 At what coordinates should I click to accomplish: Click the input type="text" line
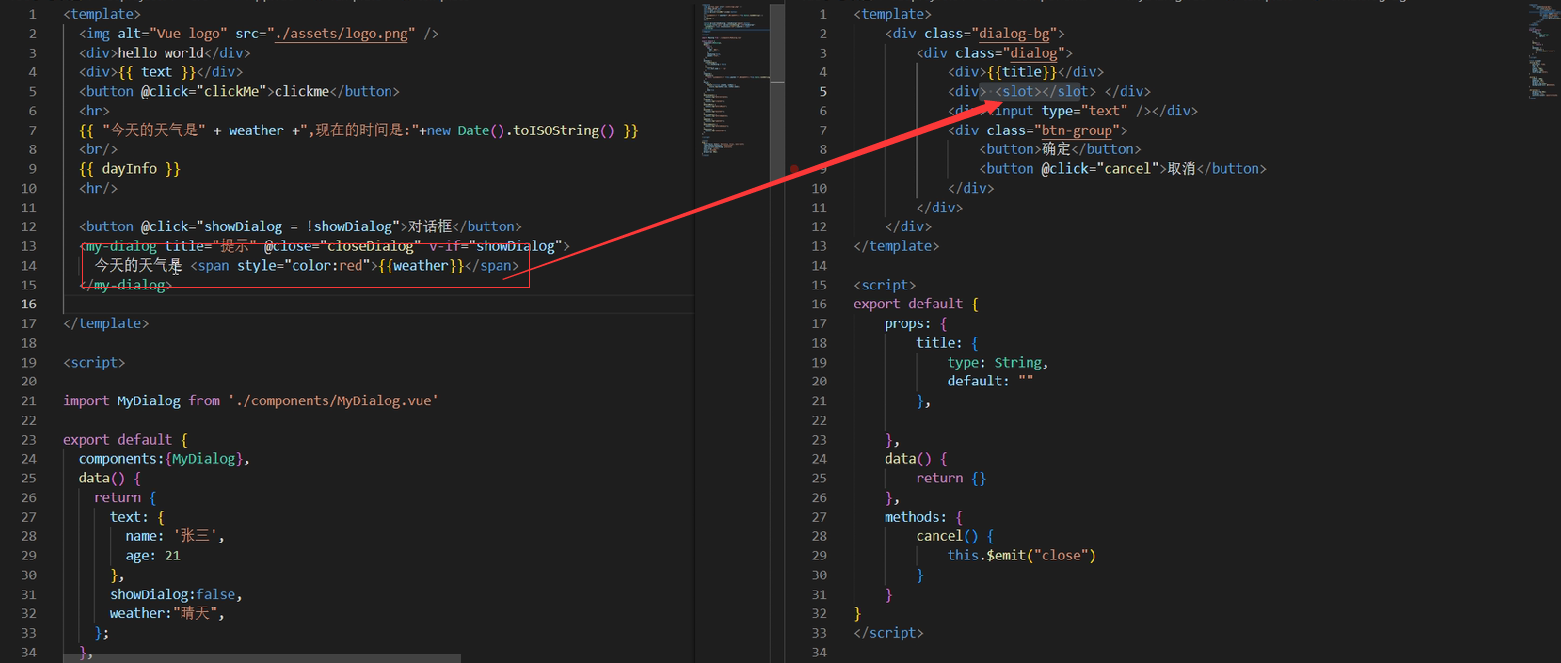coord(1073,111)
